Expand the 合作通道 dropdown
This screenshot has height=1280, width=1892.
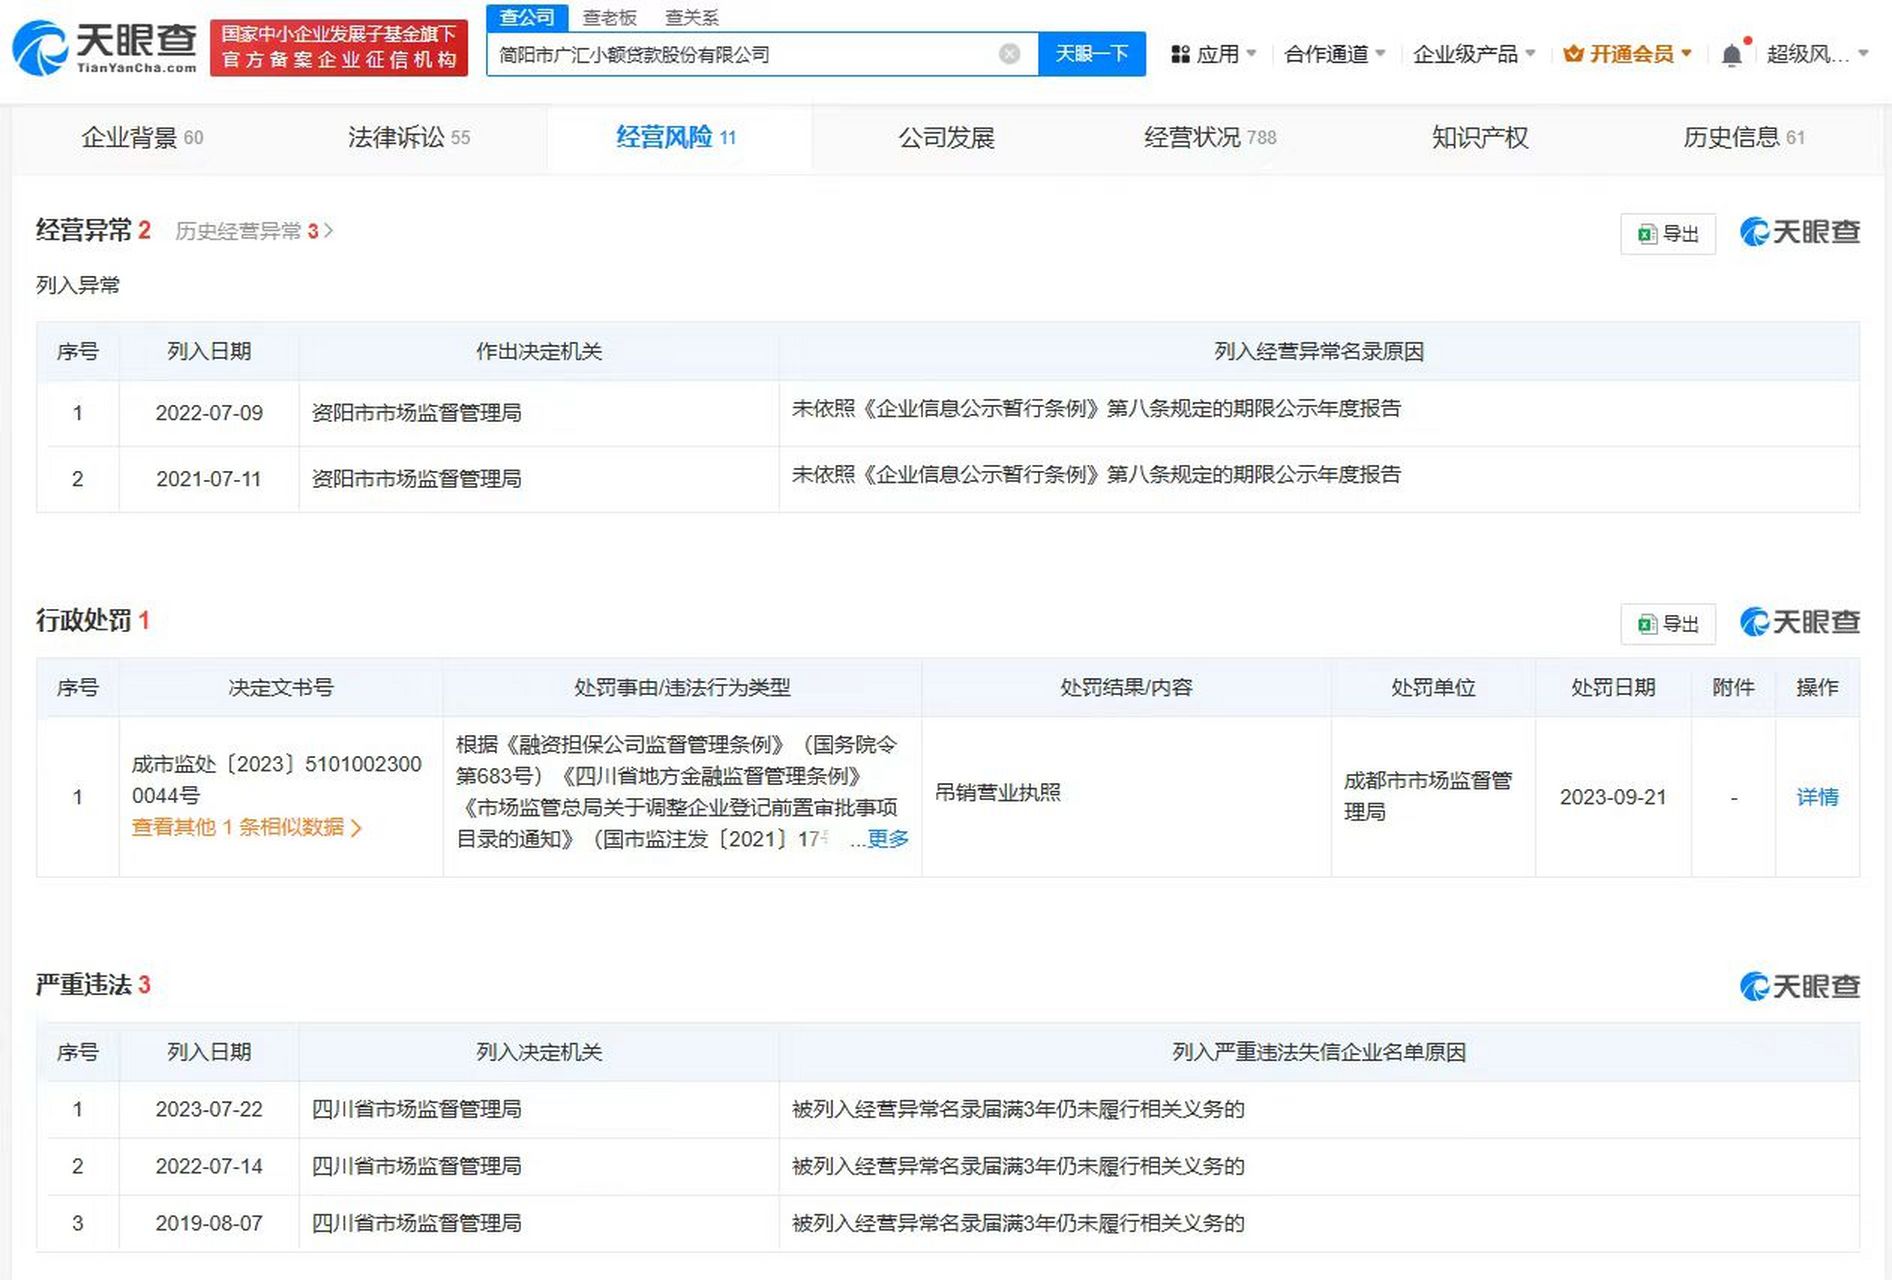click(x=1334, y=54)
